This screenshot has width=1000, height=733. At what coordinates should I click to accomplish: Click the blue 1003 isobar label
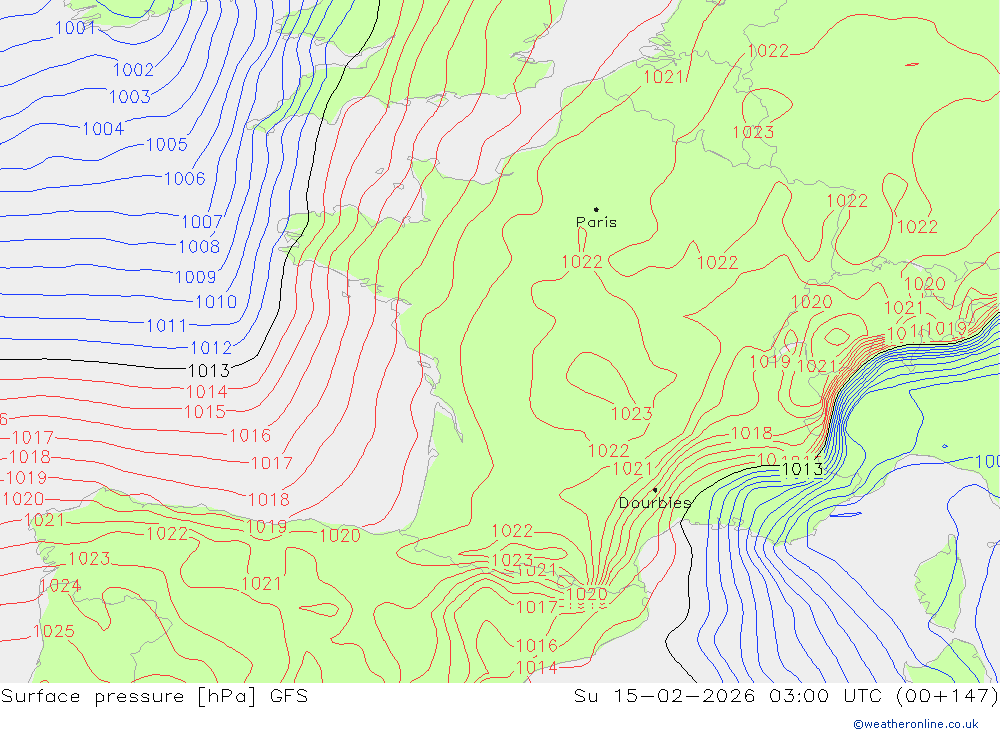click(x=130, y=97)
